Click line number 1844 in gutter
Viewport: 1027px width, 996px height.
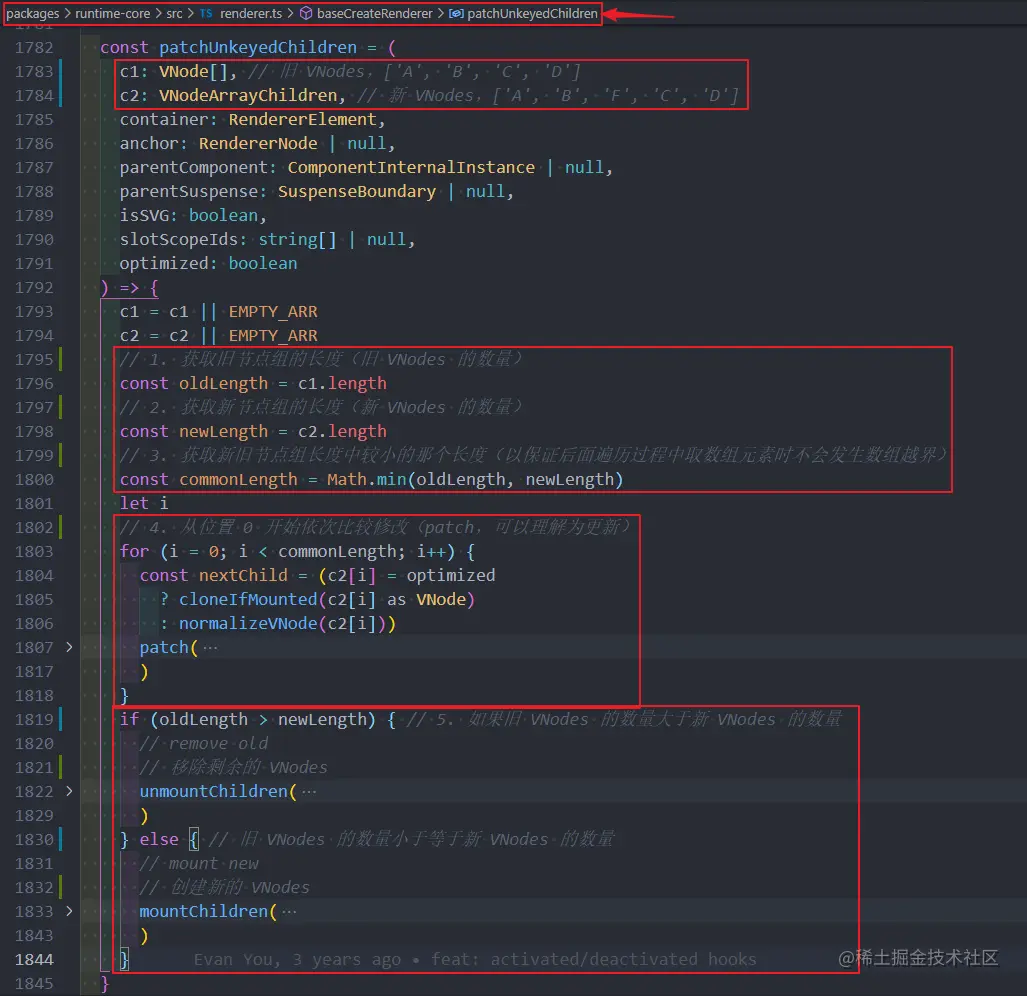(34, 959)
